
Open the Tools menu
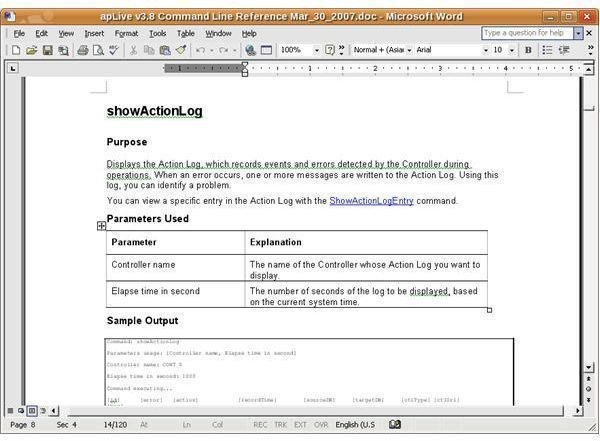point(157,34)
